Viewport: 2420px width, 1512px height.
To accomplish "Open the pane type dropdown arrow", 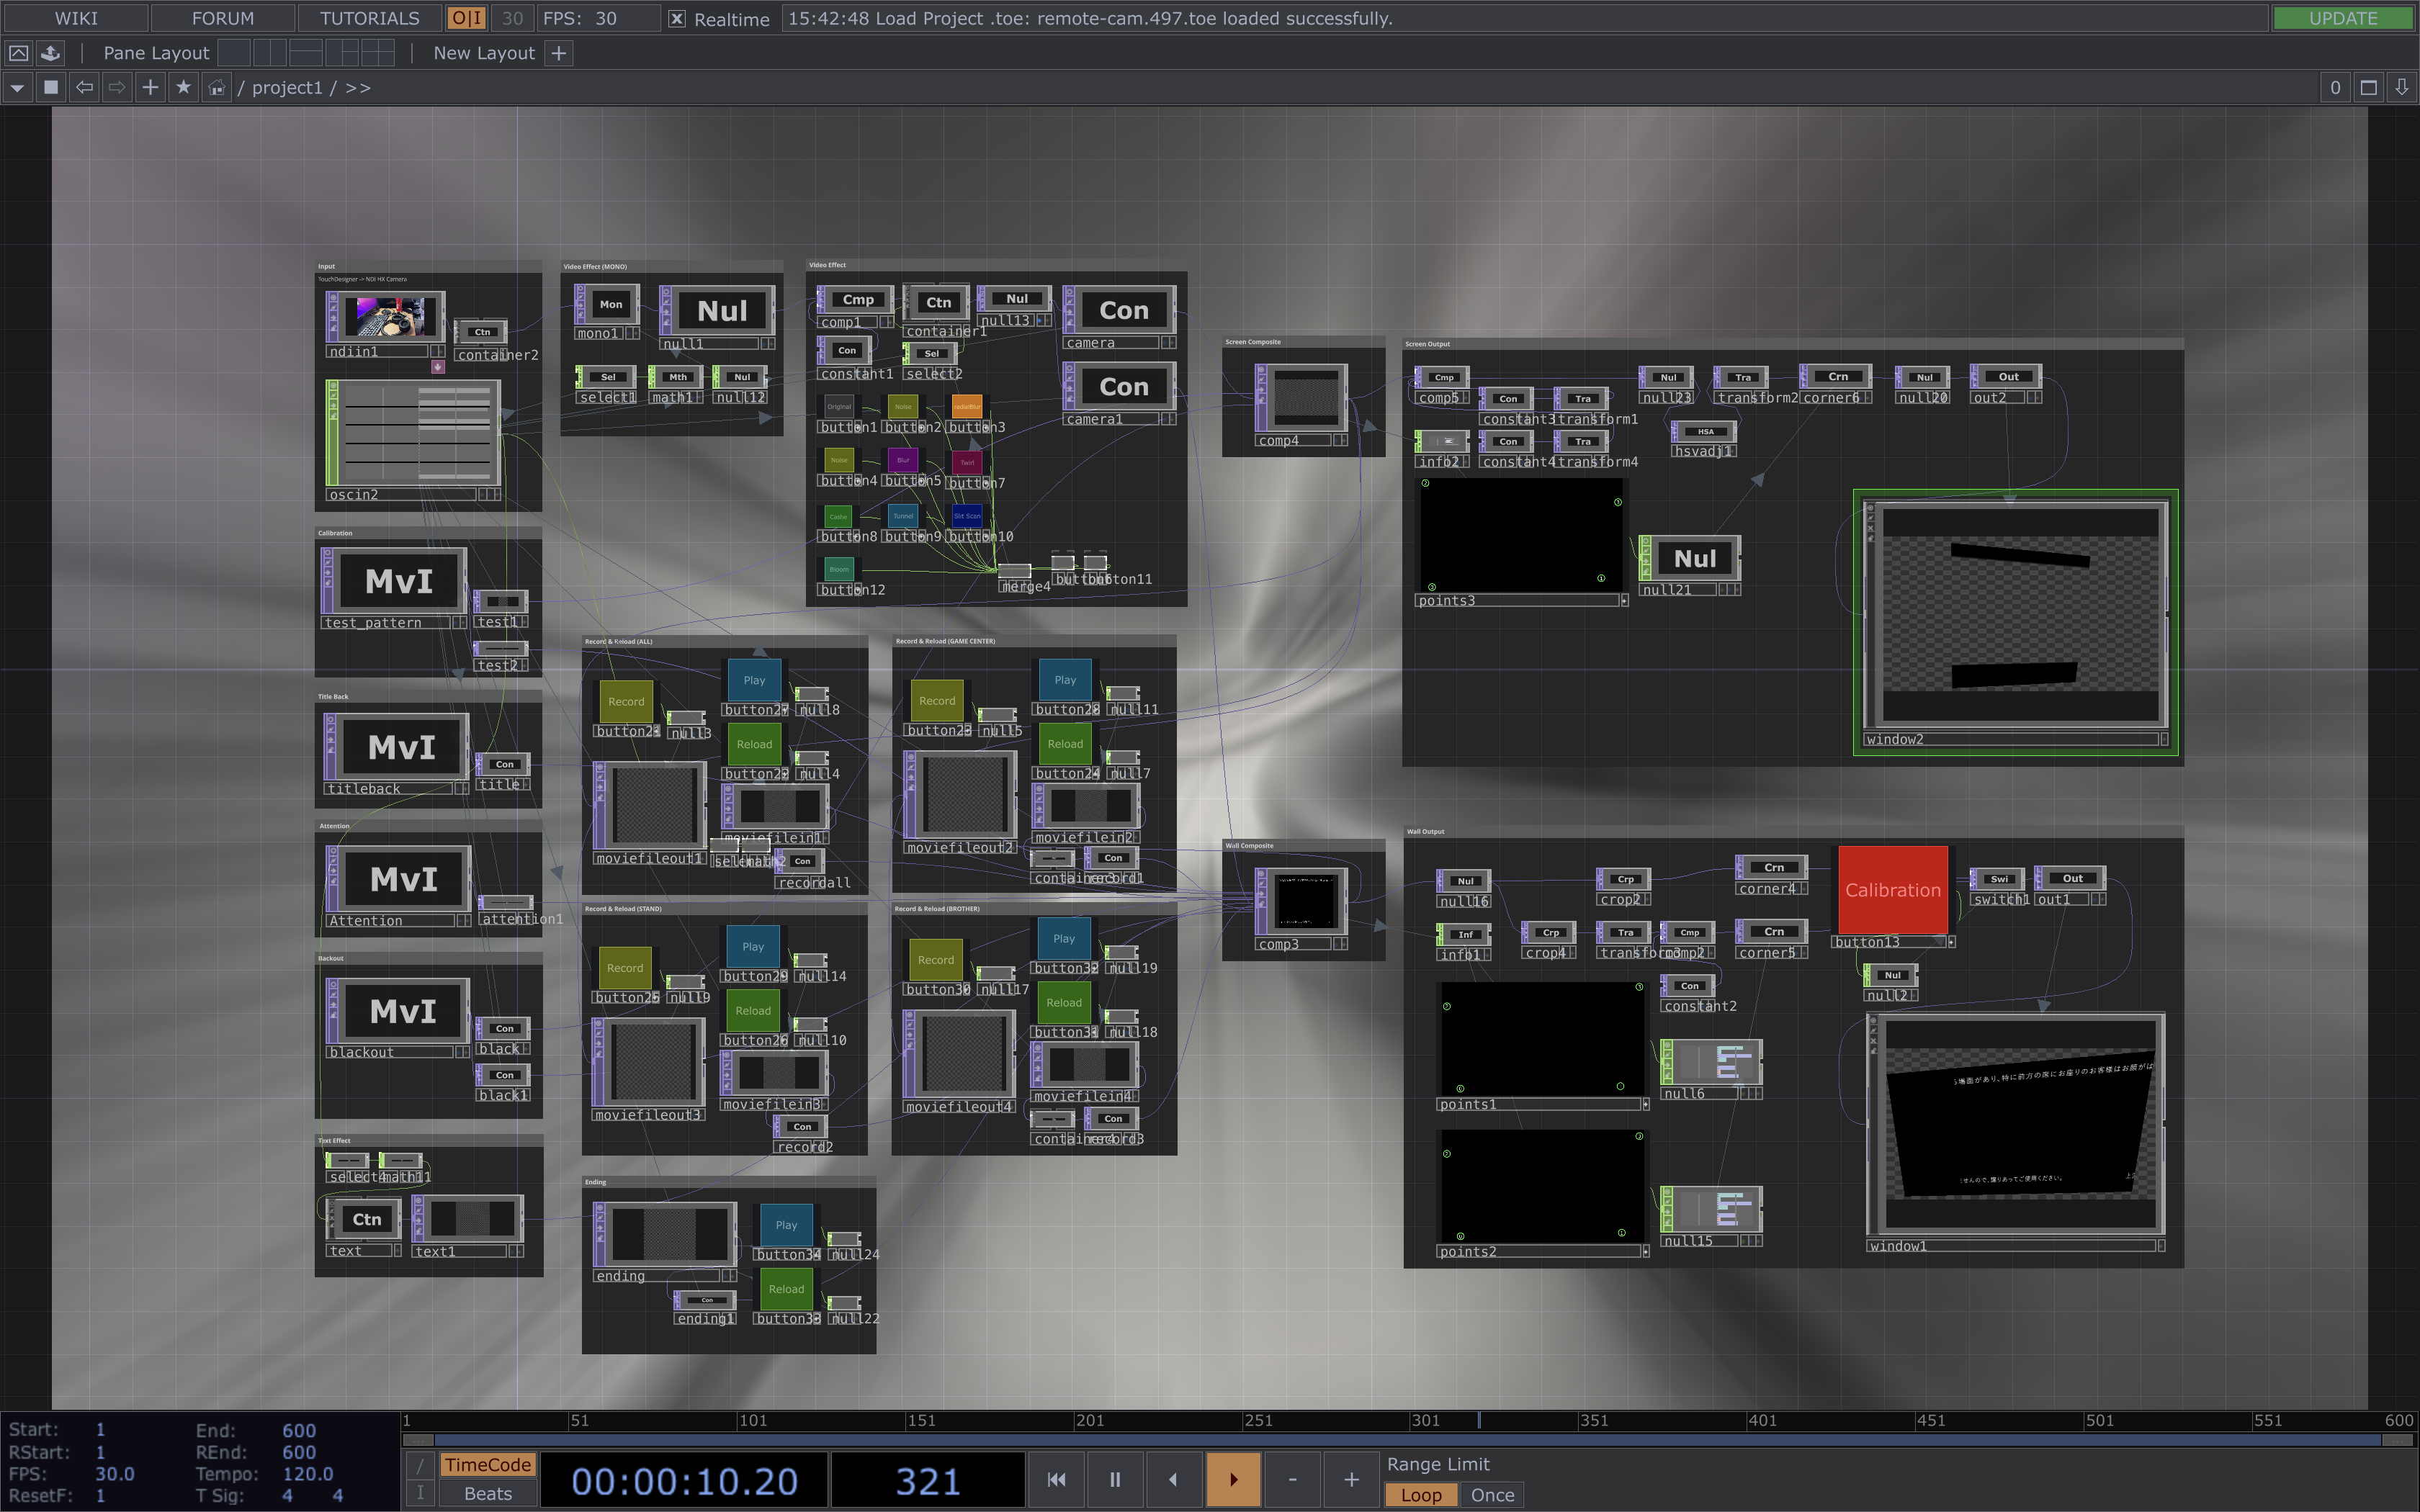I will point(17,88).
